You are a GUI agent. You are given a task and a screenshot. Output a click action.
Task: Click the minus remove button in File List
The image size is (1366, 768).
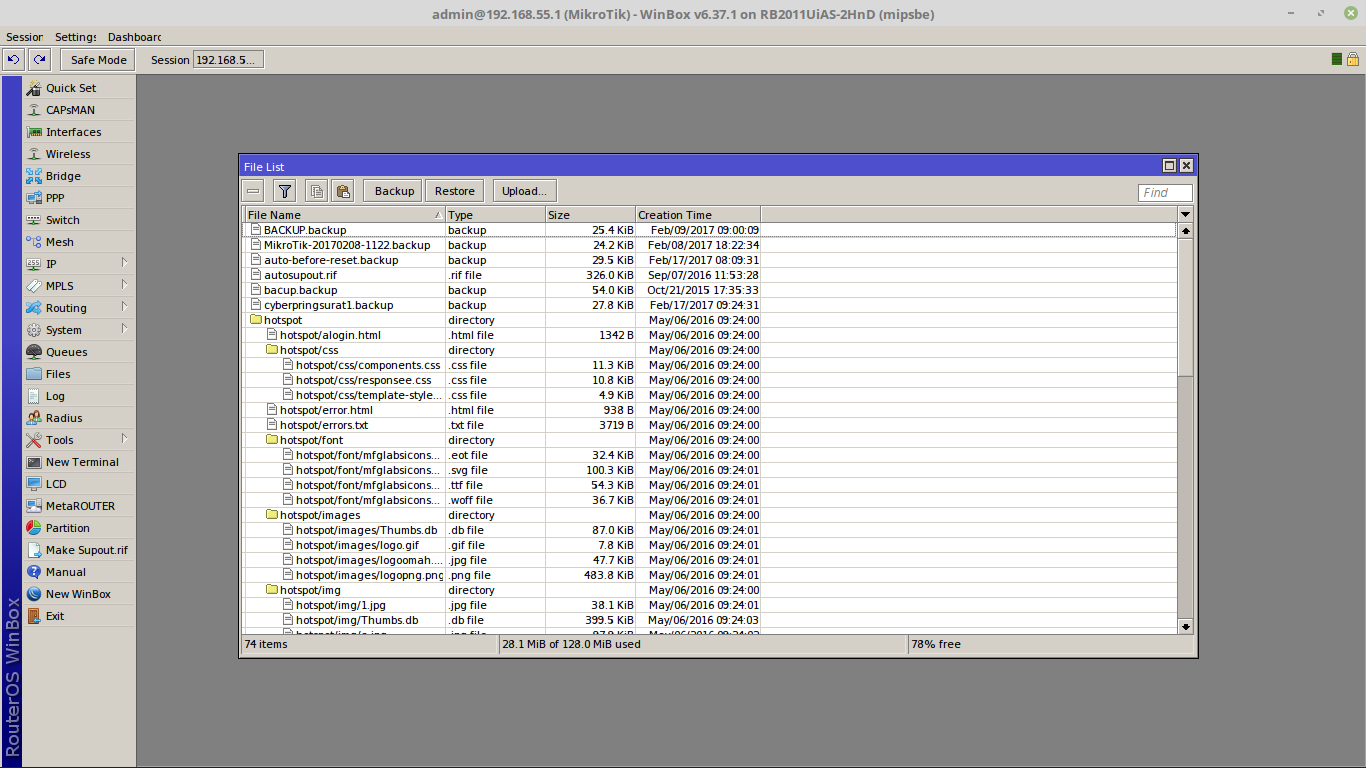(x=254, y=191)
